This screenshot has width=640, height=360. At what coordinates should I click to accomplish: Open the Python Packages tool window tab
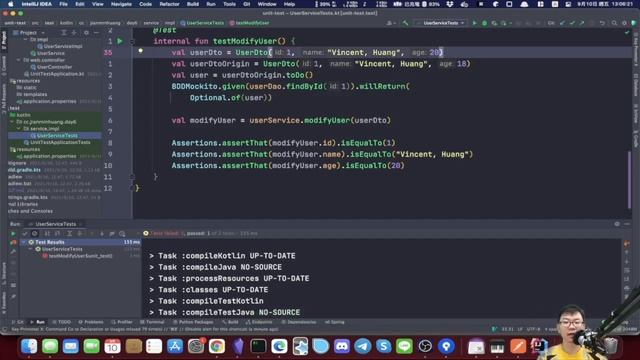193,322
